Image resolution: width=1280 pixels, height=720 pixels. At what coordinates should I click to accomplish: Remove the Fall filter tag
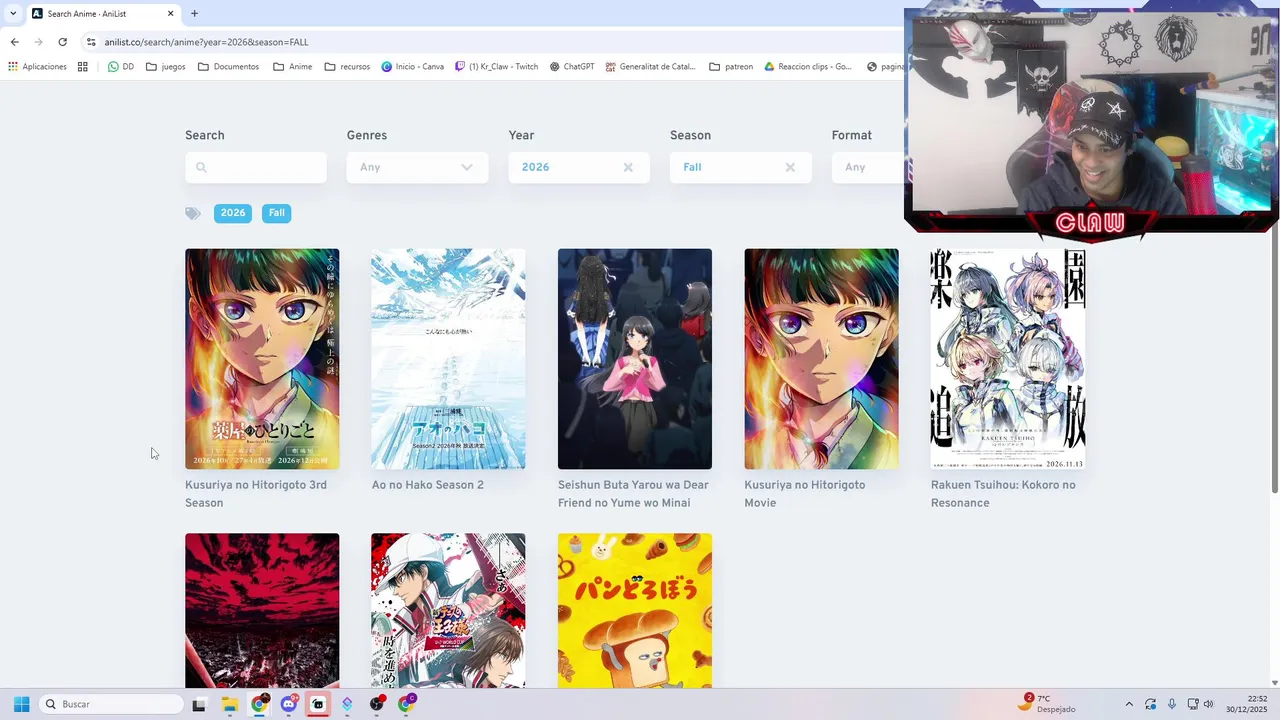click(277, 213)
